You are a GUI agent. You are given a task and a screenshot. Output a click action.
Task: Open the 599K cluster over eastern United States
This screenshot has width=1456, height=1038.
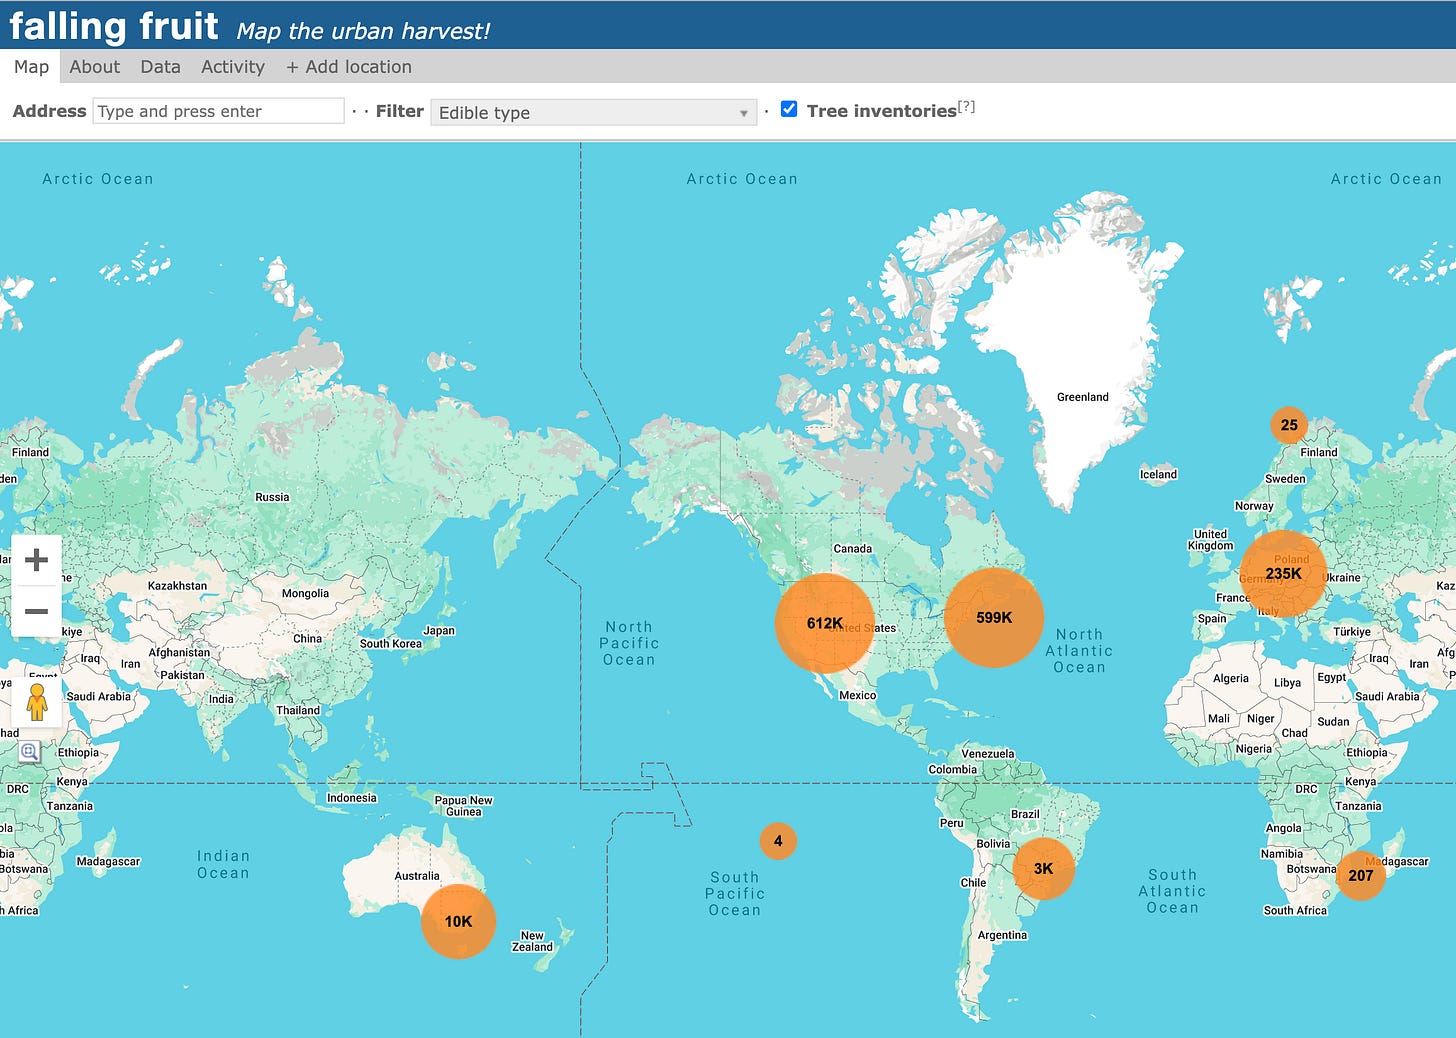(994, 618)
